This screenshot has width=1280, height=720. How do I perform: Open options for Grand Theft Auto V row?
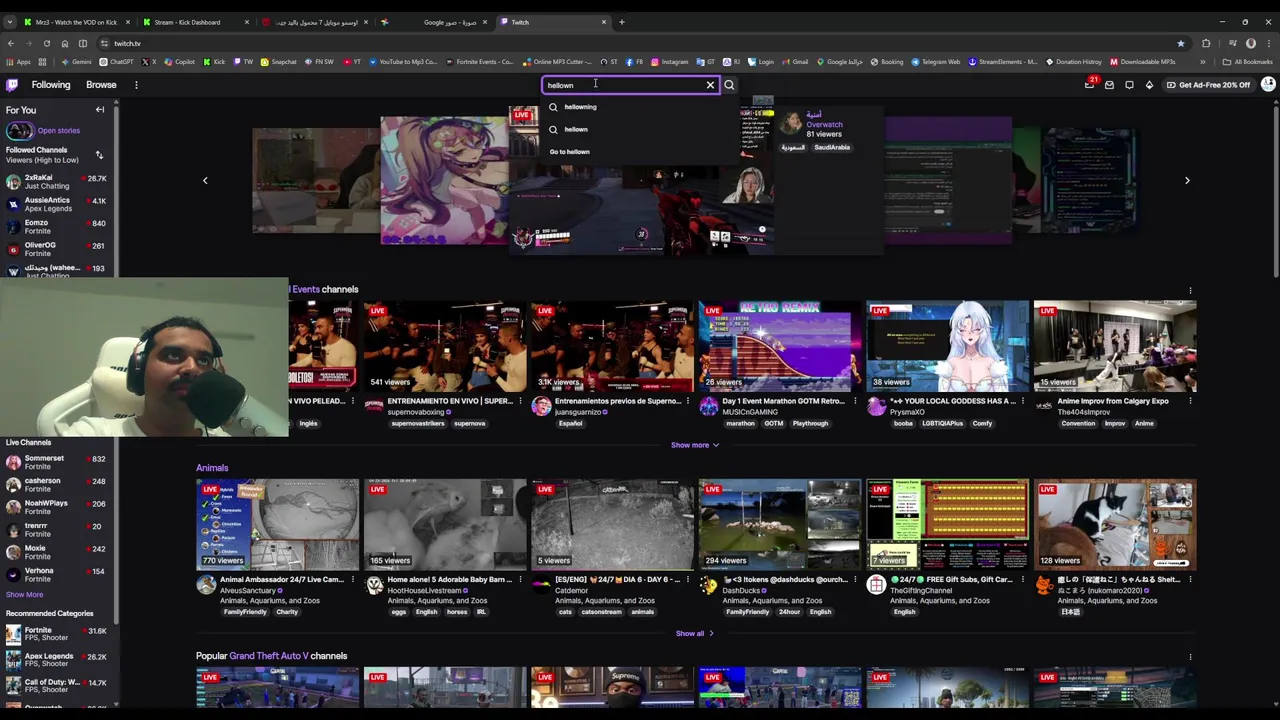(1190, 657)
